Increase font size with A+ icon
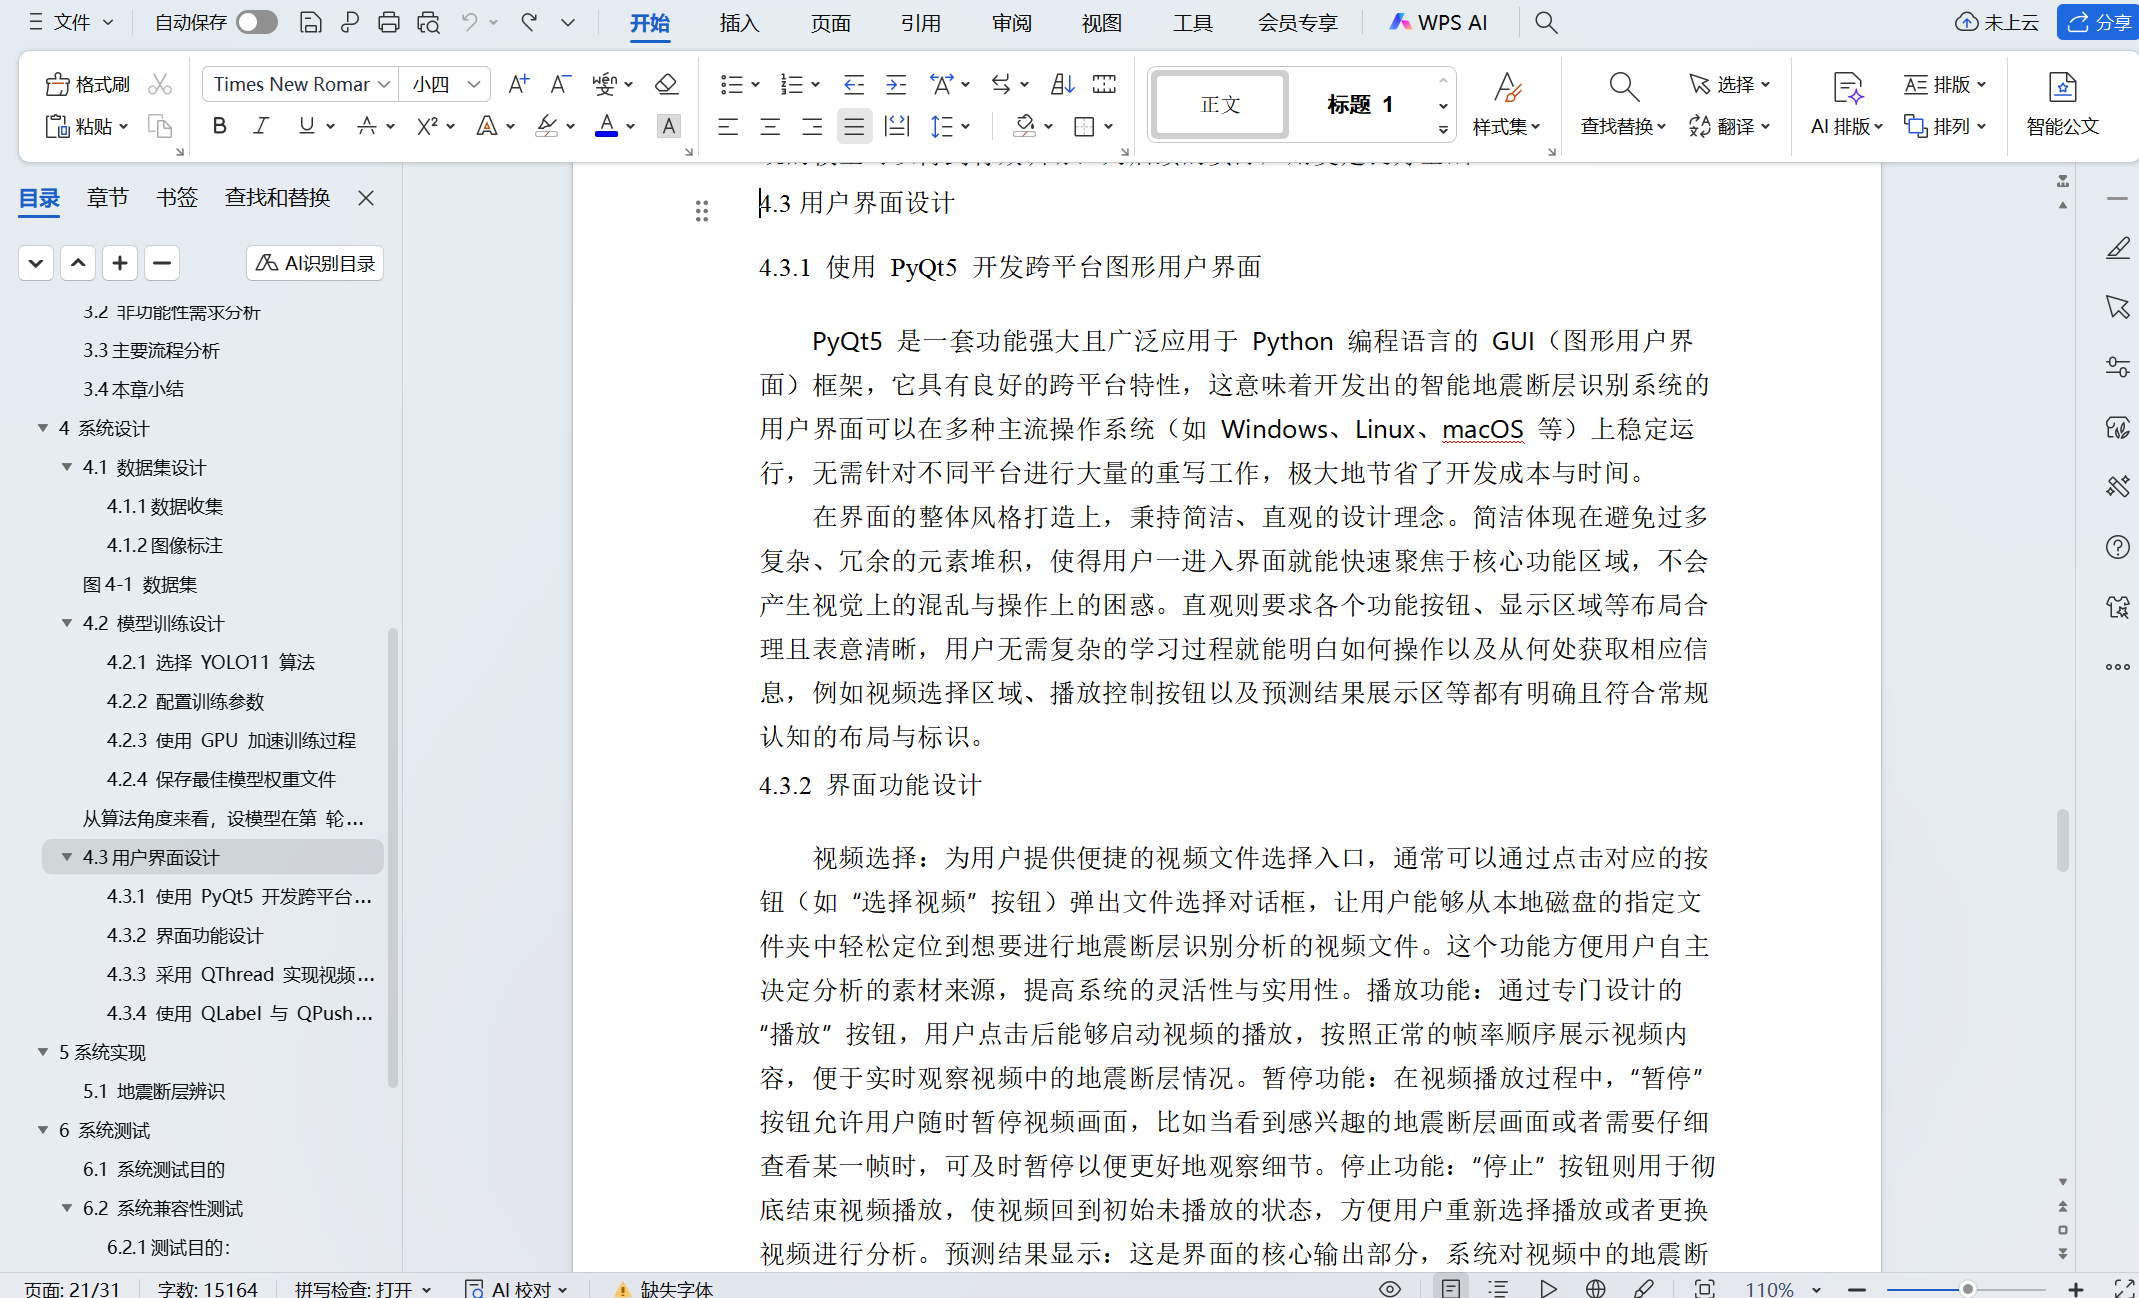This screenshot has height=1298, width=2139. tap(518, 84)
